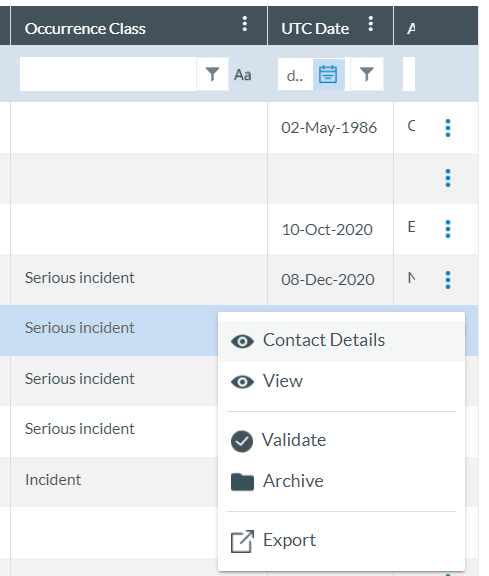The height and width of the screenshot is (576, 489).
Task: Click the Occurrence Class filter funnel icon
Action: pyautogui.click(x=212, y=74)
